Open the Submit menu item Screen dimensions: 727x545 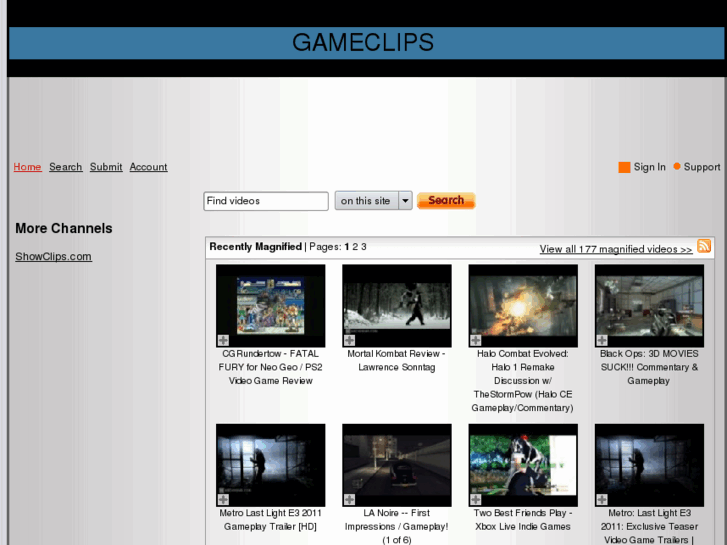(x=106, y=167)
